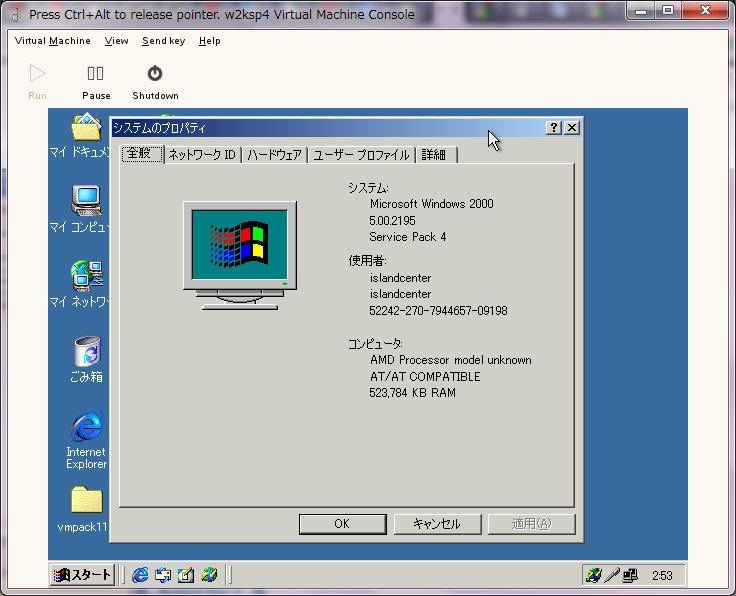Click the dialog's question mark help button

tap(554, 128)
